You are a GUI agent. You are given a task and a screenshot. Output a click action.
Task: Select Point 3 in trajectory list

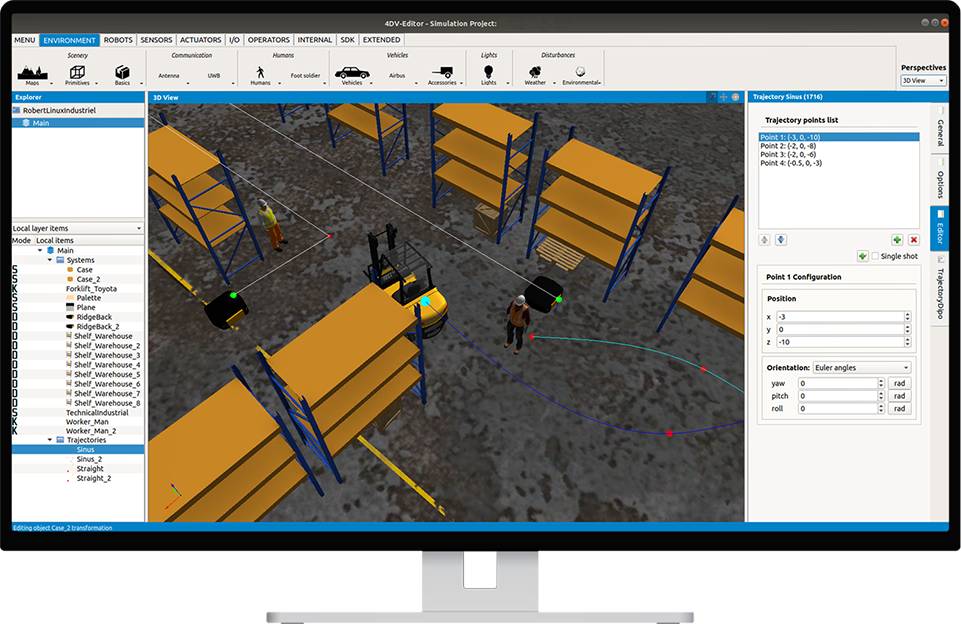787,155
